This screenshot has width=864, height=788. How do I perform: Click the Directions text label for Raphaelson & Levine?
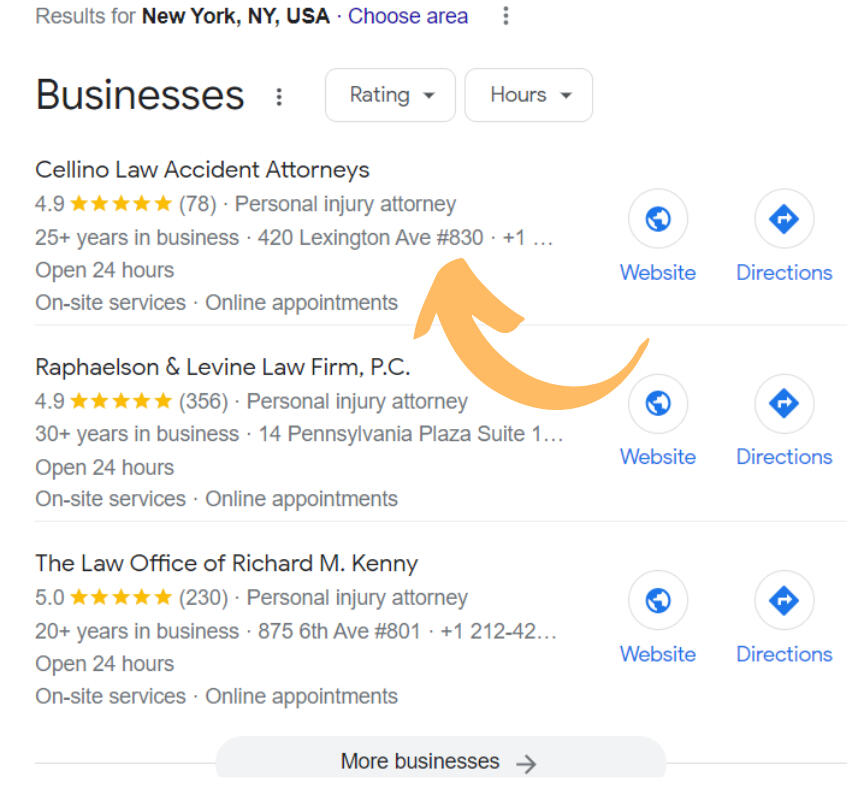[x=784, y=456]
